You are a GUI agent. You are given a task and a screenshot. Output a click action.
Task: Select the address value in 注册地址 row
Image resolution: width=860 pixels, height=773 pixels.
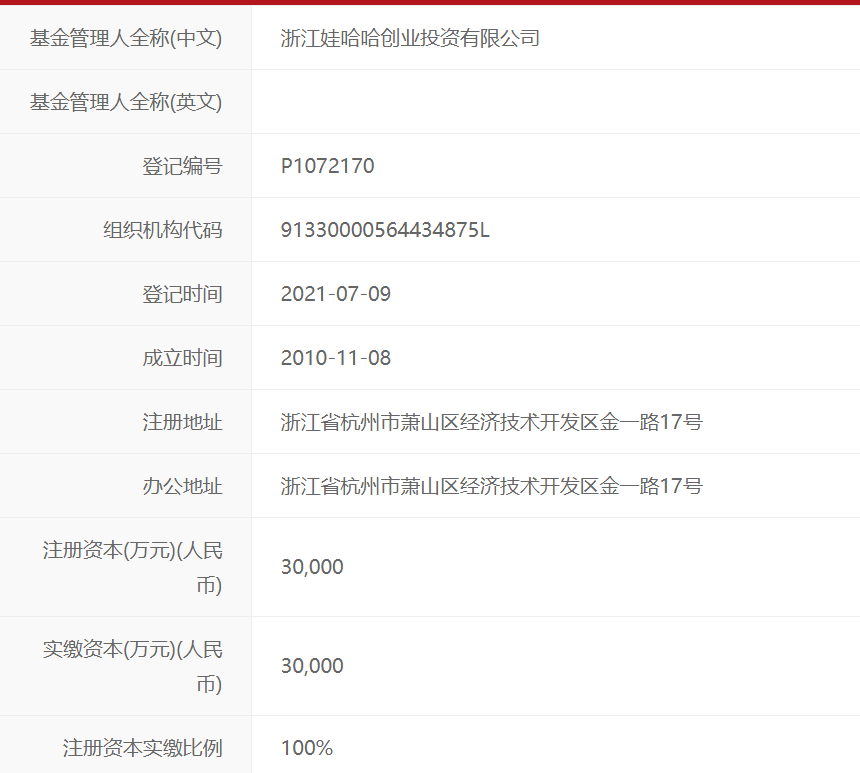(x=491, y=422)
